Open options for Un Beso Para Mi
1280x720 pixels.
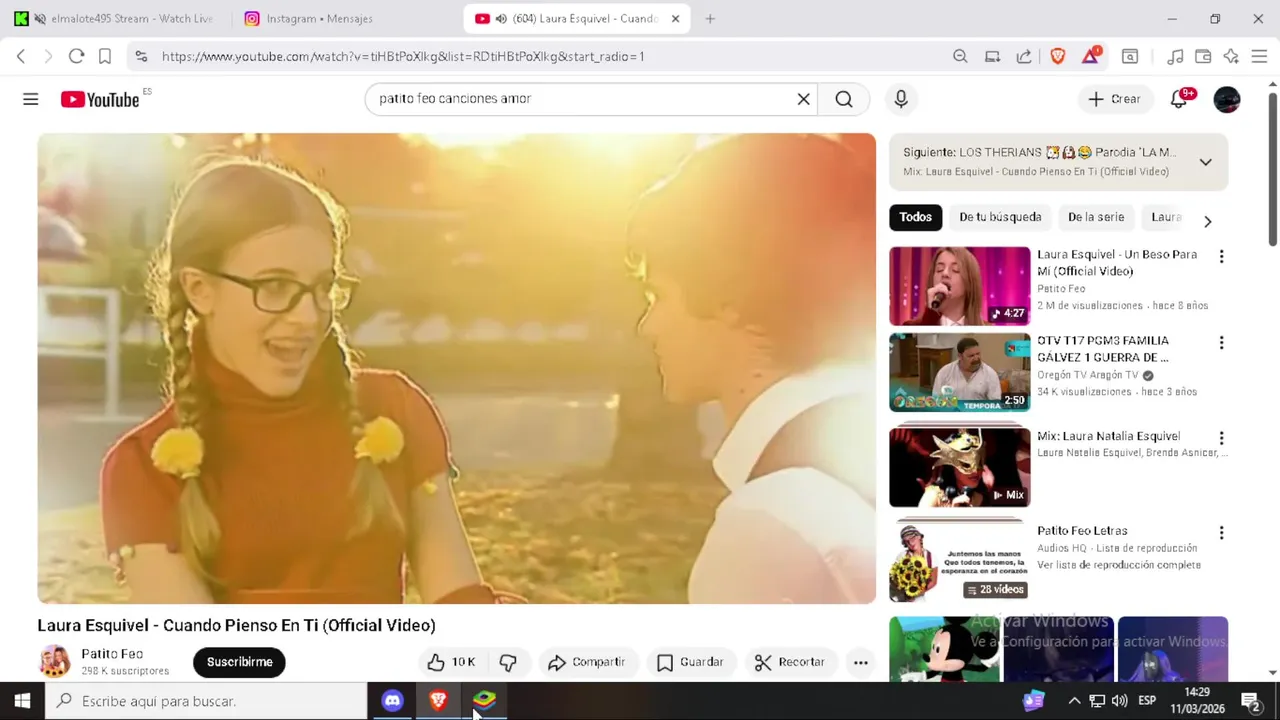point(1221,257)
